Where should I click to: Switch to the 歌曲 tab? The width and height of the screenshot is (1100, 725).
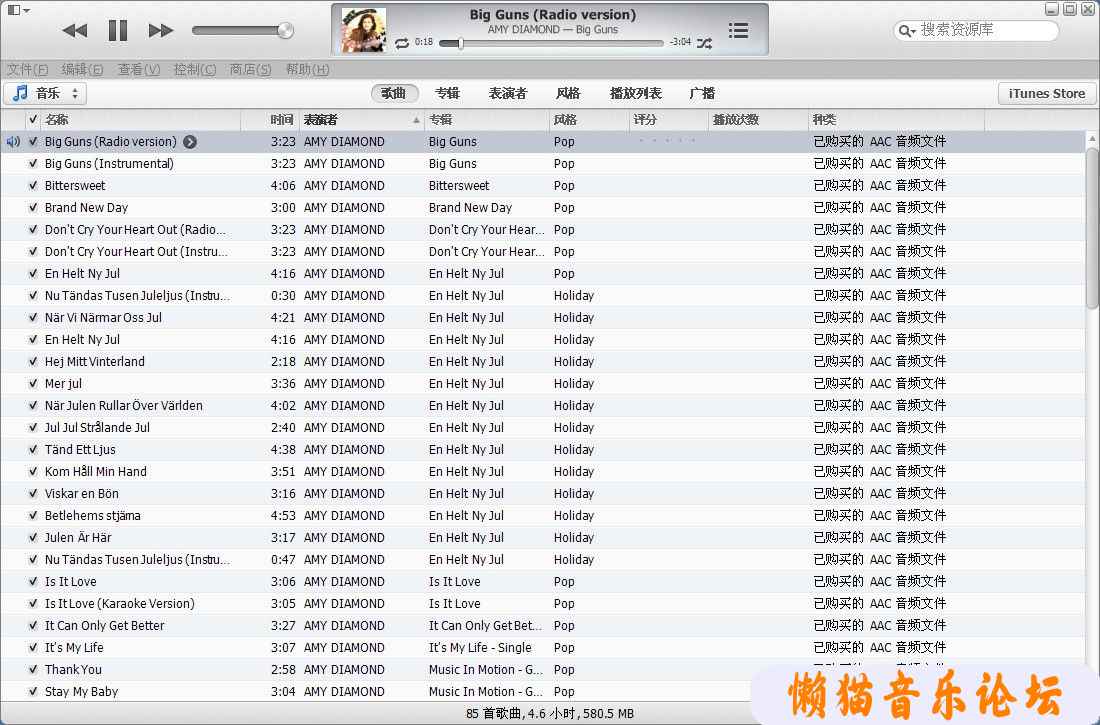[x=394, y=93]
